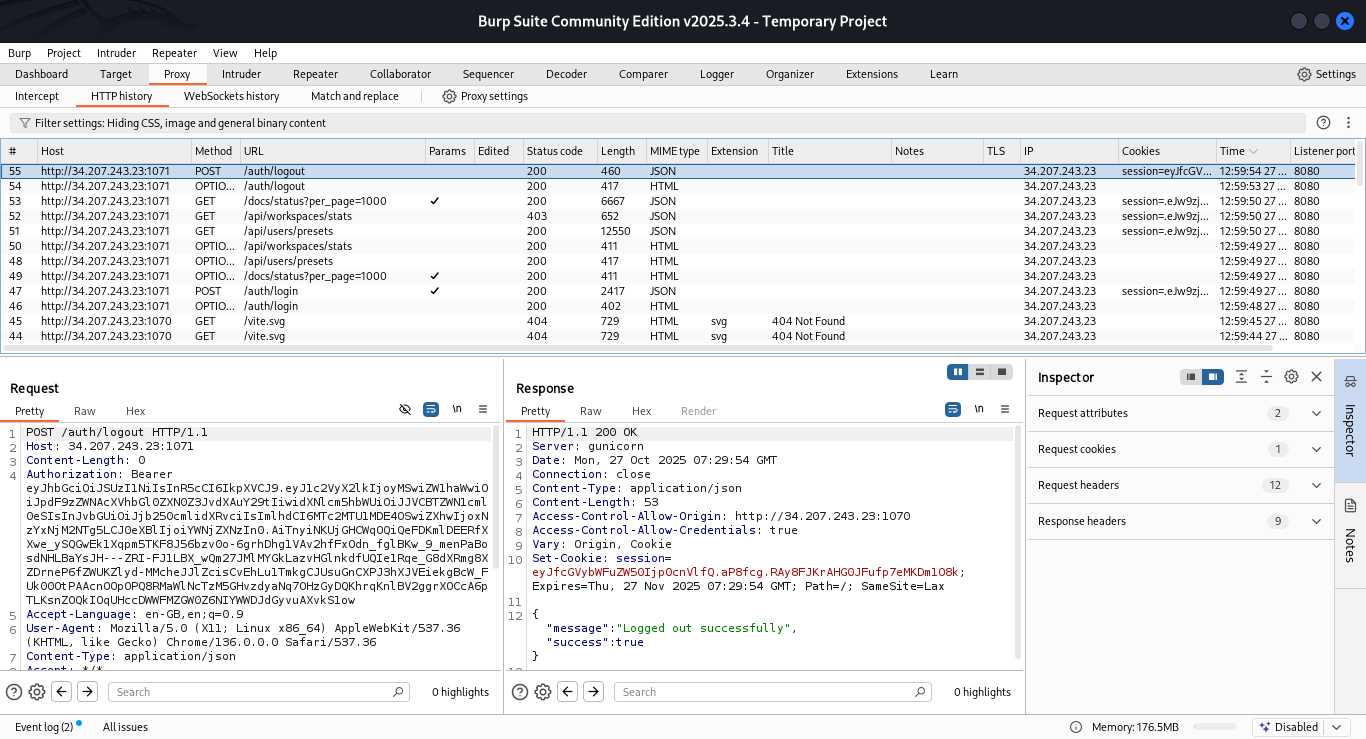Click the Response search field
Image resolution: width=1366 pixels, height=739 pixels.
click(774, 692)
